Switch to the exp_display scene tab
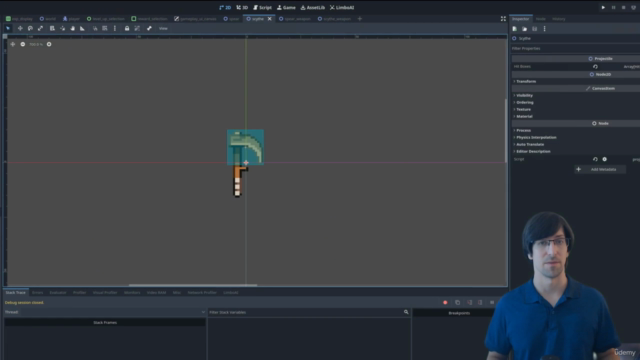Screen dimensions: 640x360 [x=19, y=19]
